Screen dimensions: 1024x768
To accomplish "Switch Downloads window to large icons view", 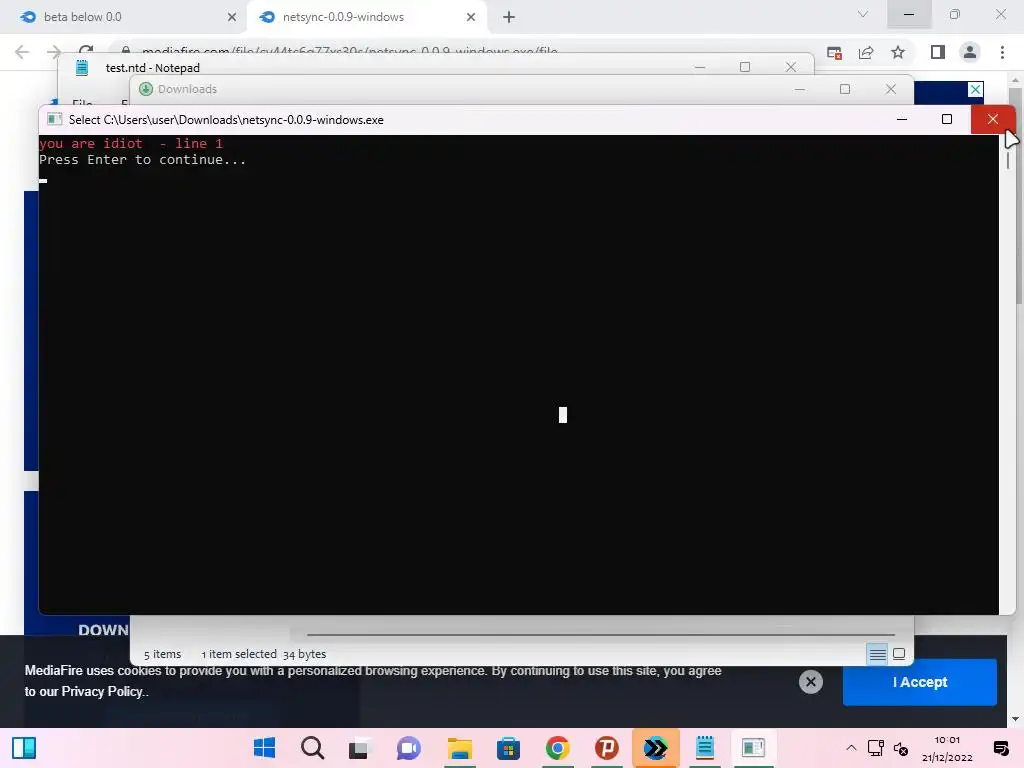I will pyautogui.click(x=899, y=654).
